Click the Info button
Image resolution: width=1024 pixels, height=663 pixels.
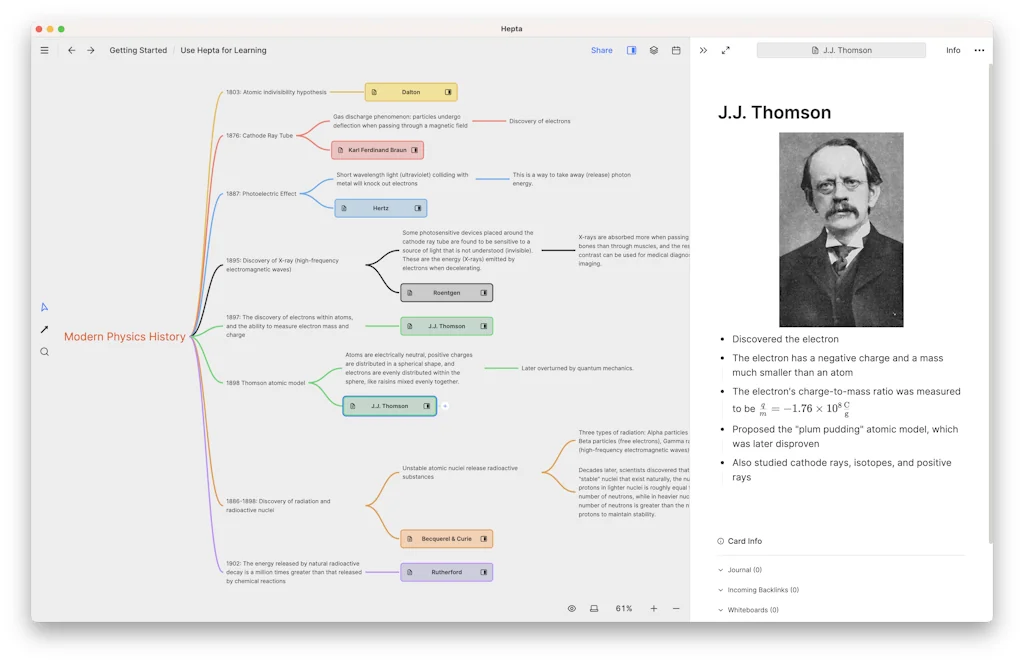tap(953, 49)
